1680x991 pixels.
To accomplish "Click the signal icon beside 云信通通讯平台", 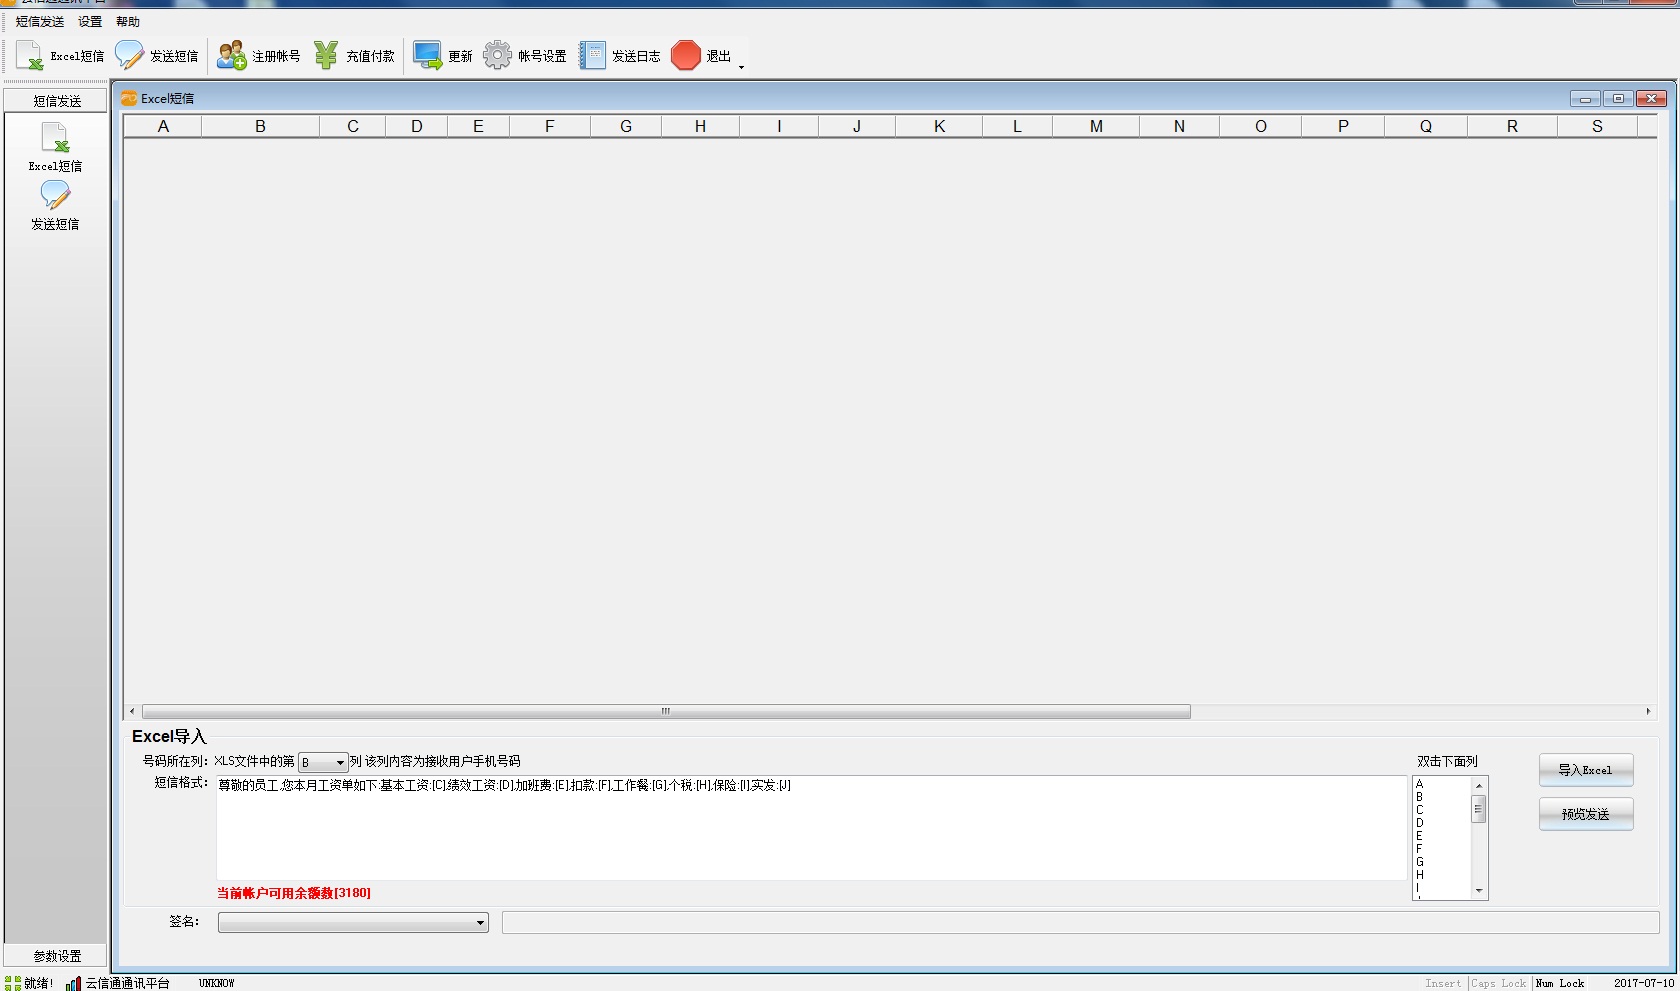I will tap(74, 983).
